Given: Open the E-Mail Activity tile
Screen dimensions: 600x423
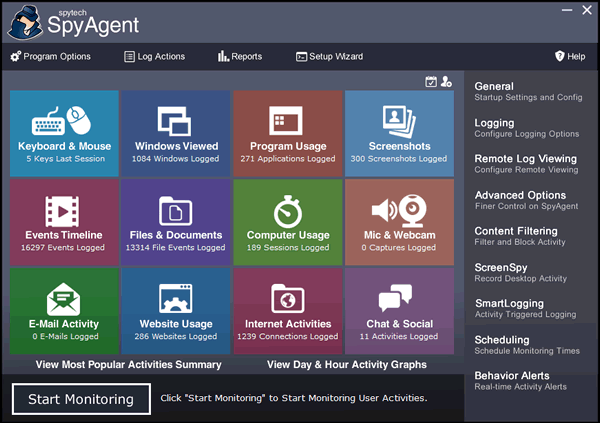Looking at the screenshot, I should pyautogui.click(x=64, y=311).
